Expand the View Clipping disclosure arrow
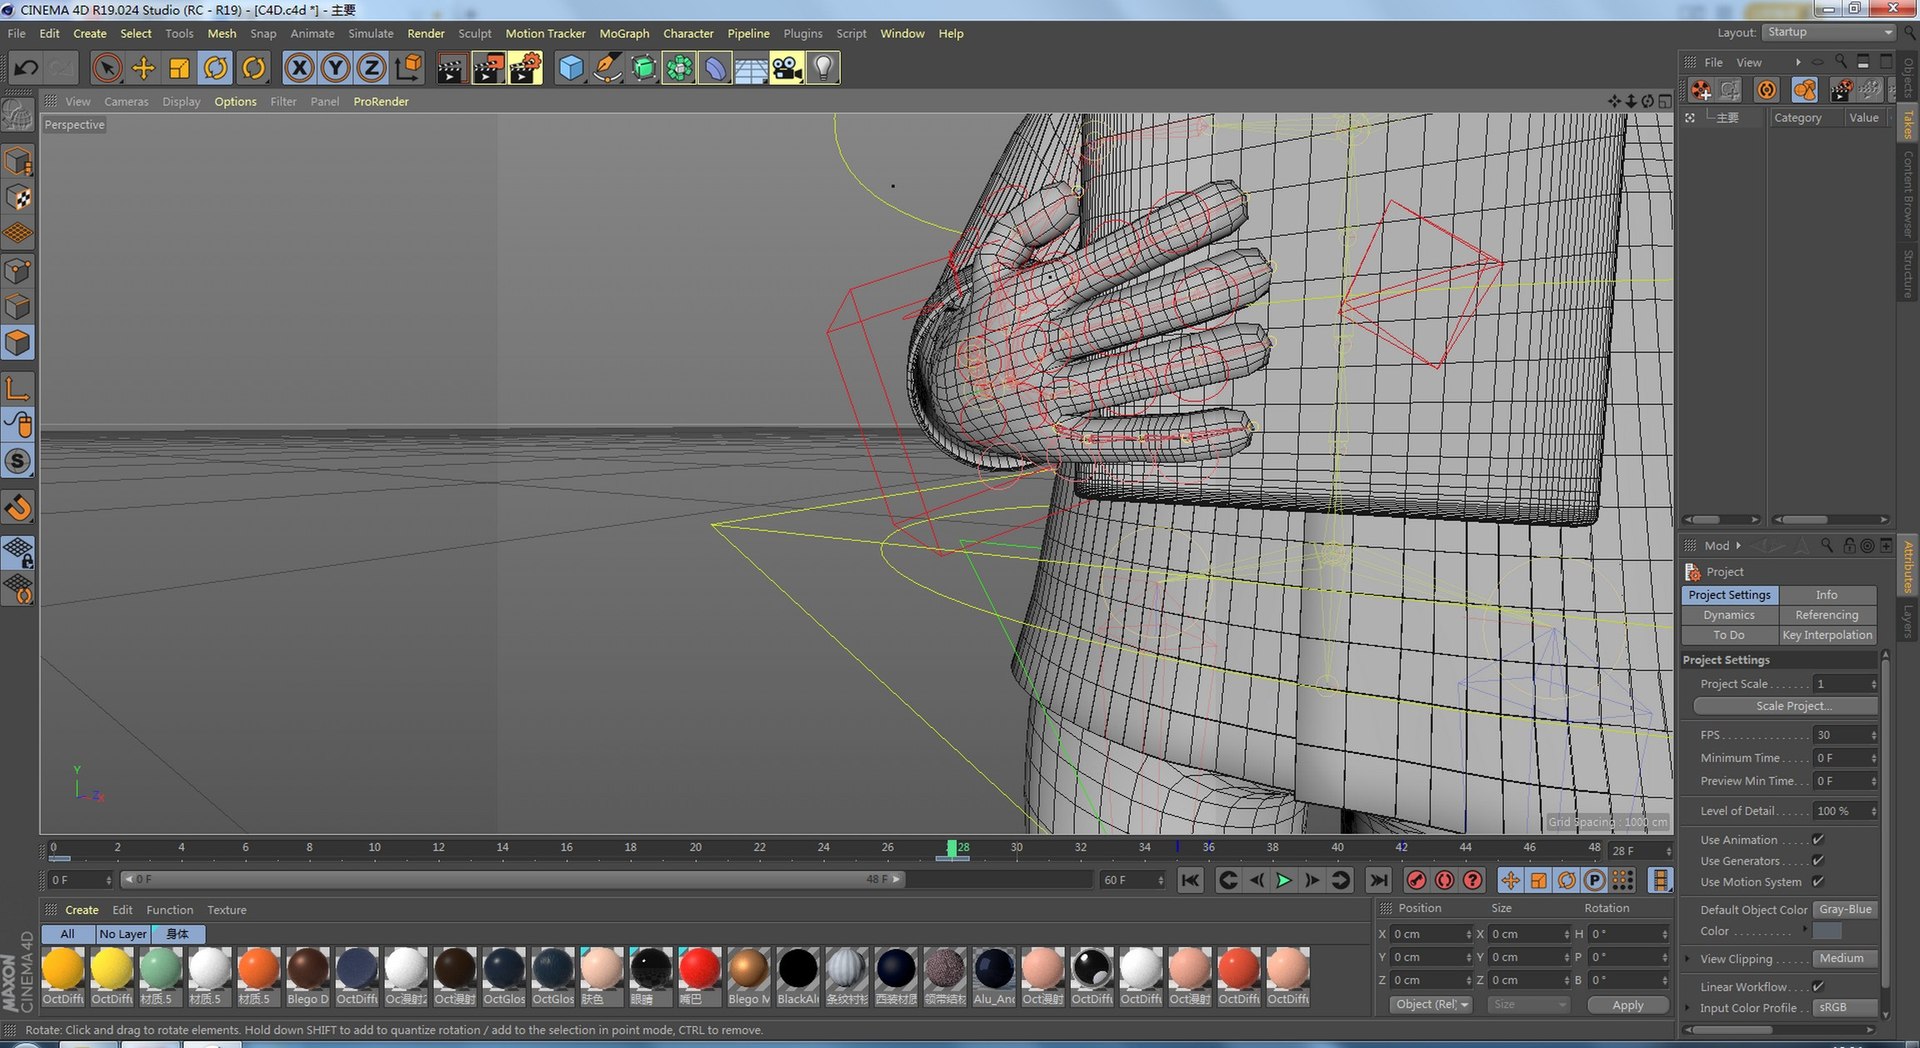This screenshot has height=1048, width=1920. 1689,959
